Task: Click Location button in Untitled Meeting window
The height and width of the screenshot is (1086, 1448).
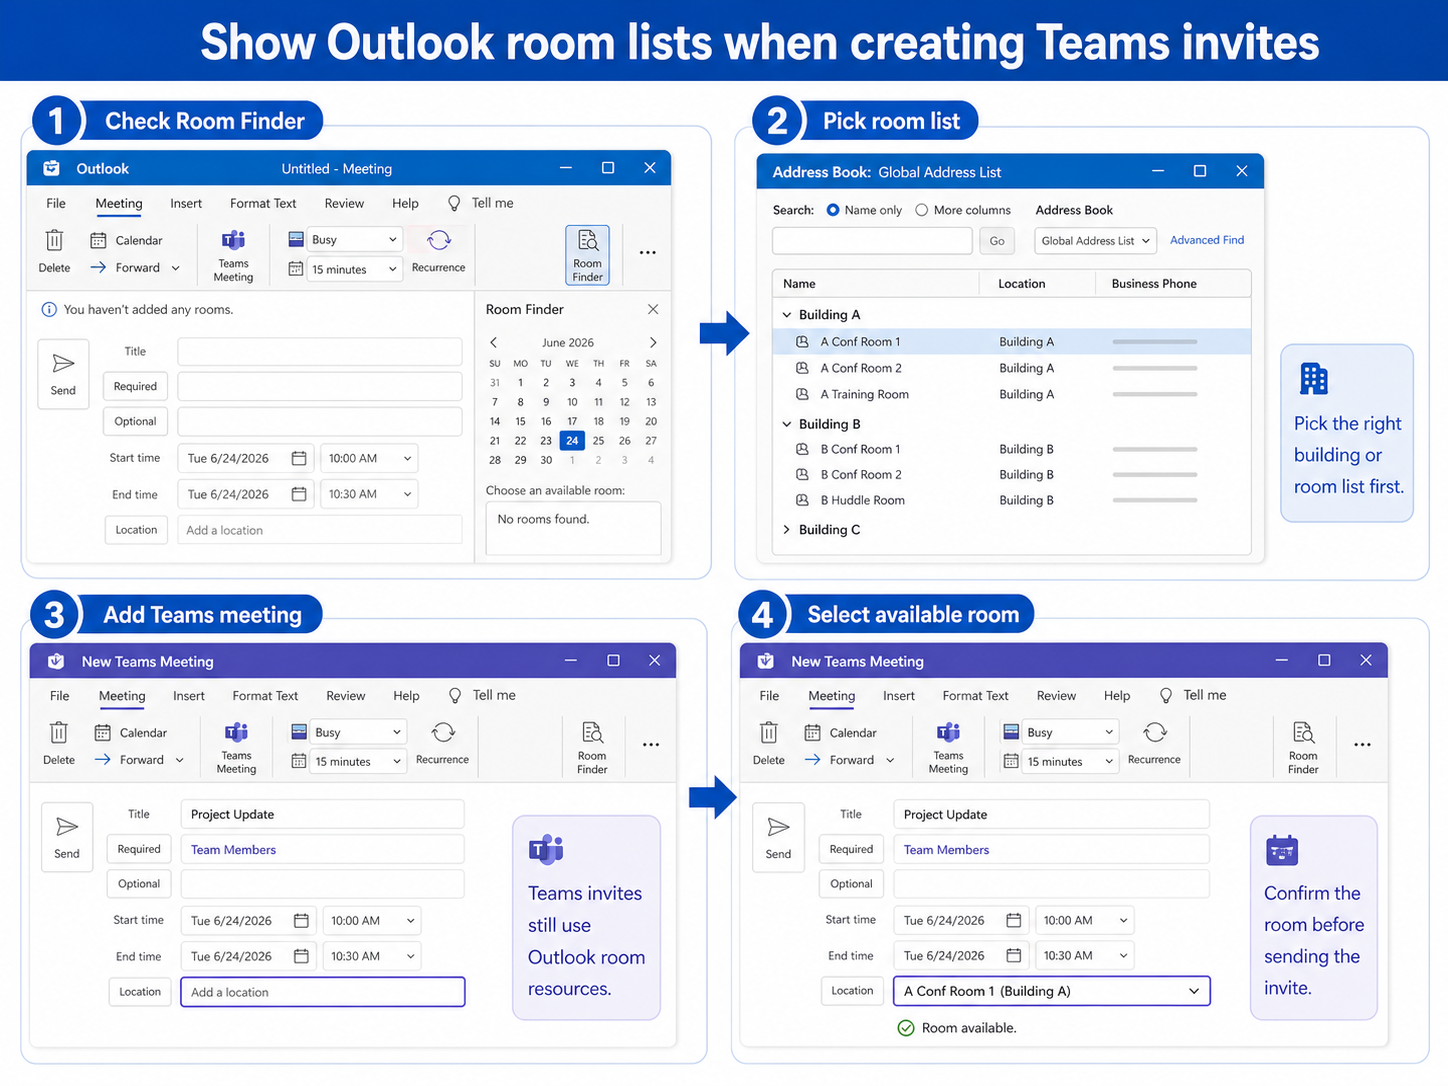Action: [136, 530]
